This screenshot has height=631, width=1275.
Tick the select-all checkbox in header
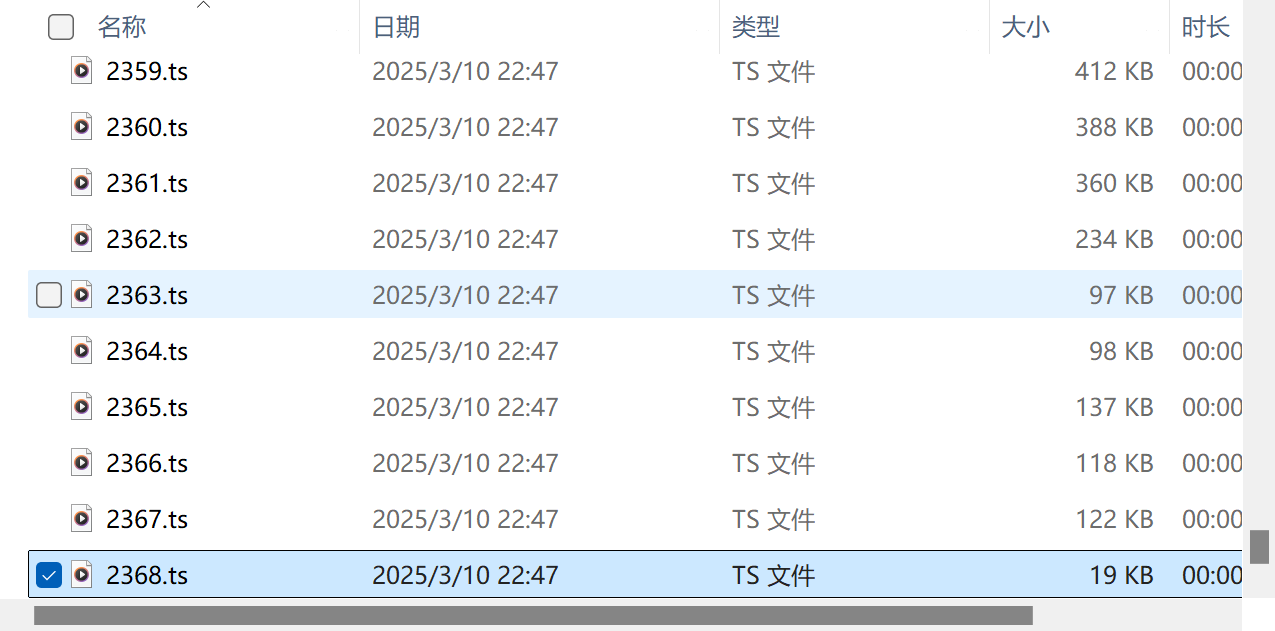click(x=61, y=27)
